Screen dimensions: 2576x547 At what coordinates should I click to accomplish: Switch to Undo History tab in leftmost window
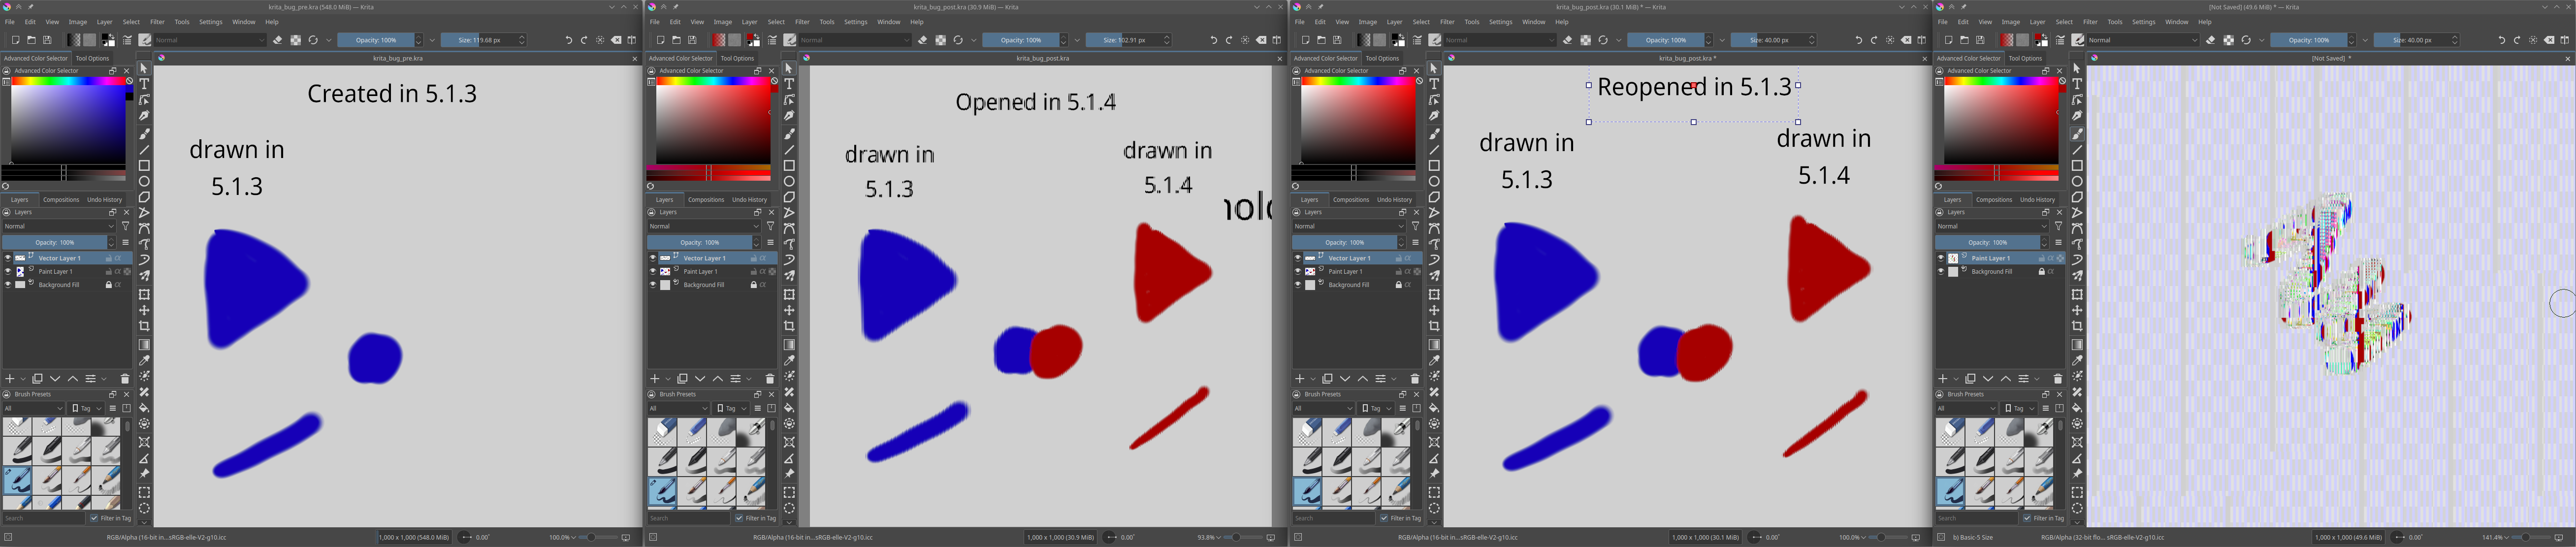pyautogui.click(x=105, y=199)
